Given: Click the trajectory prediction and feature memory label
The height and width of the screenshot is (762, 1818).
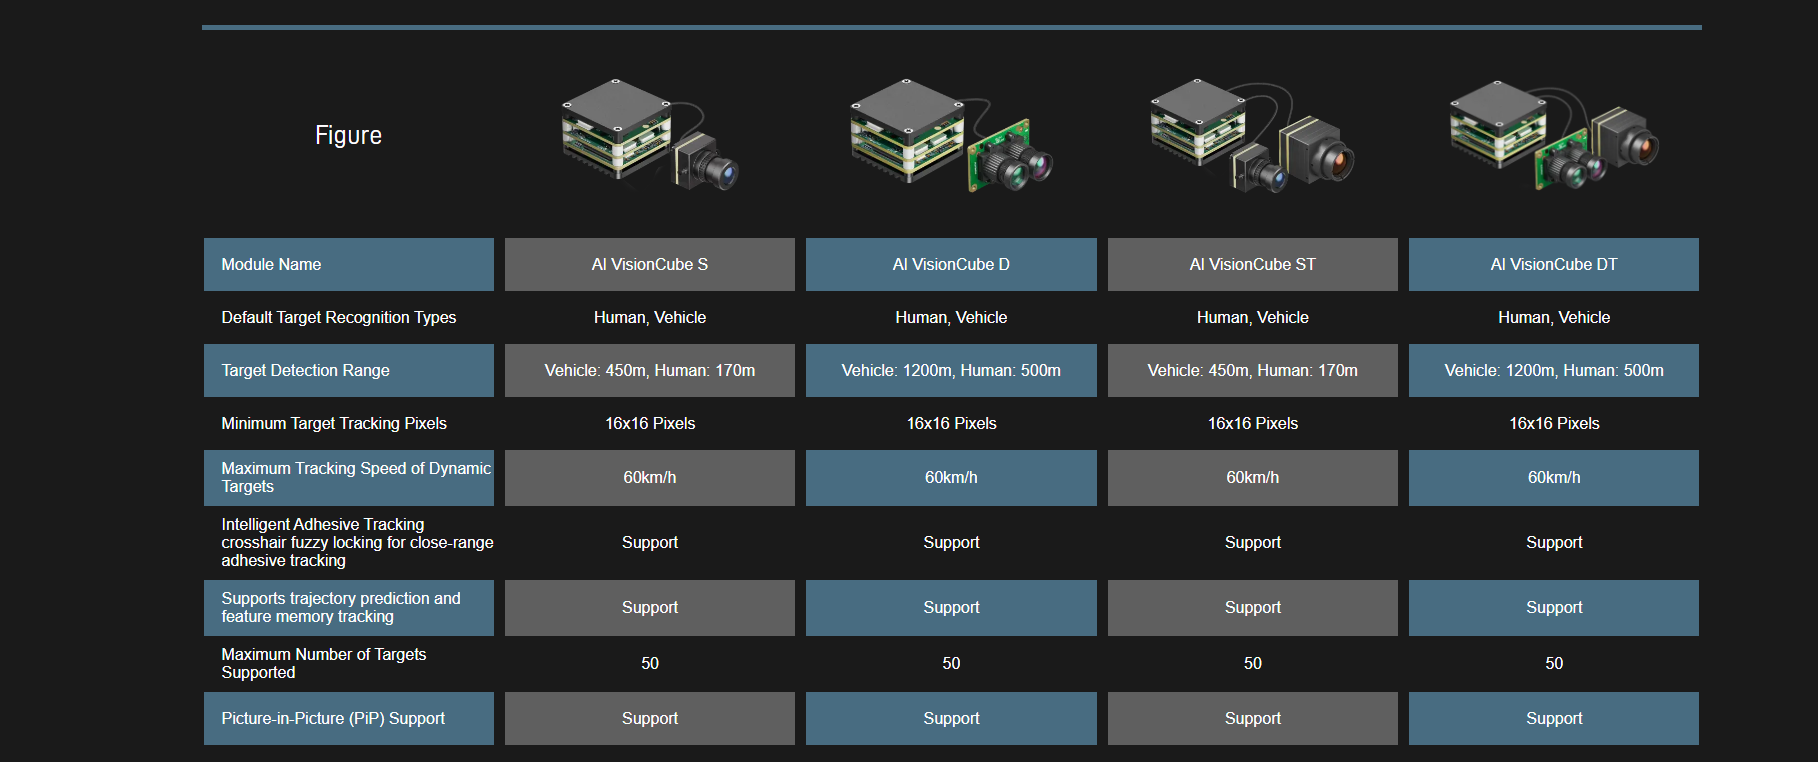Looking at the screenshot, I should click(340, 607).
